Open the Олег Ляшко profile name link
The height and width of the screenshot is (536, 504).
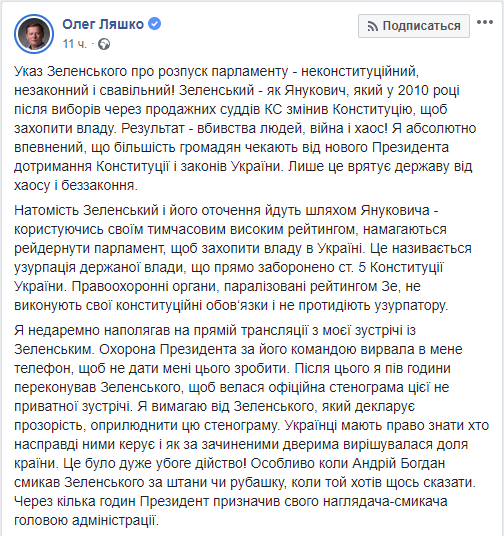pos(103,24)
